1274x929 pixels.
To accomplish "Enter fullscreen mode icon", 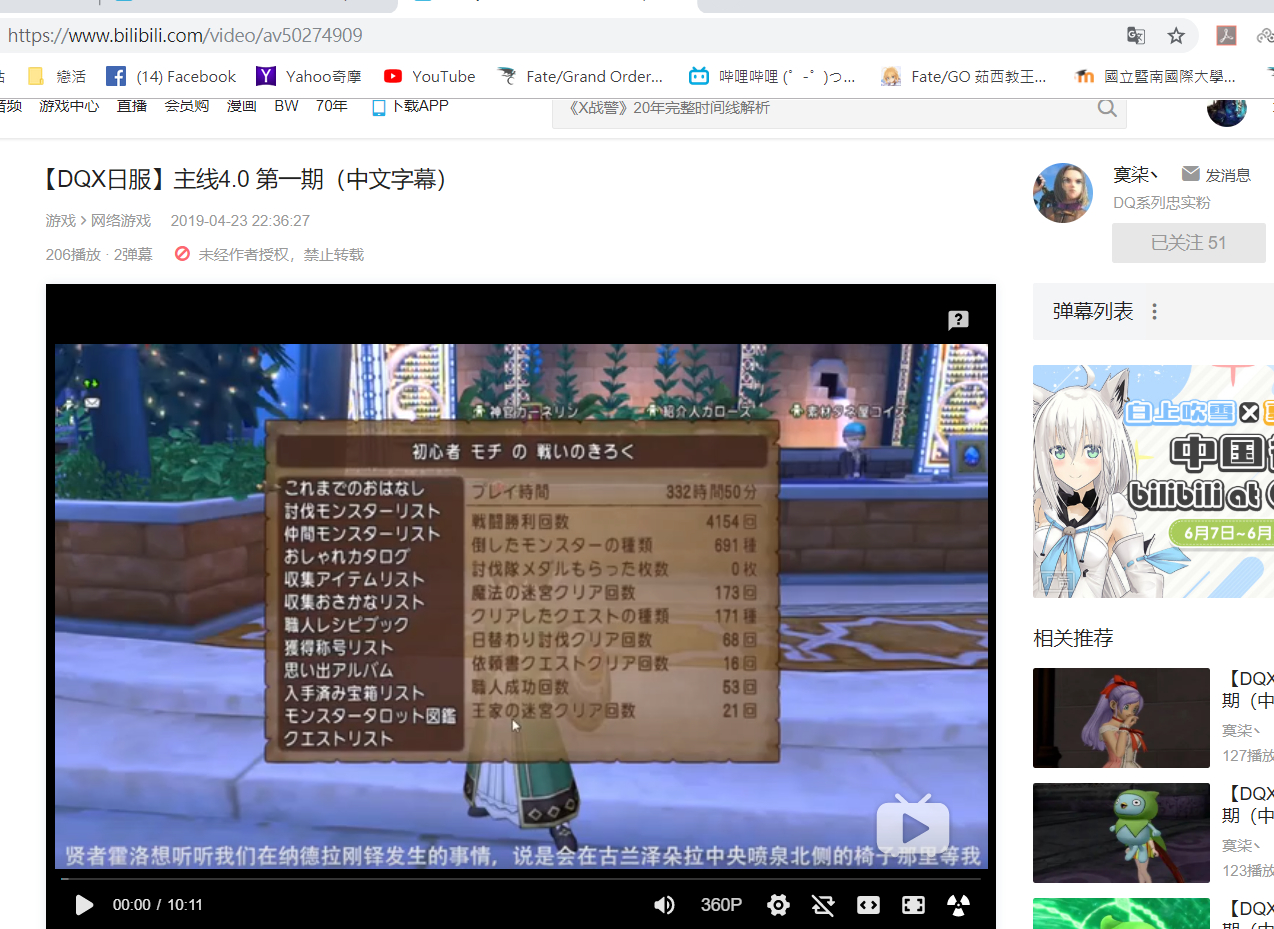I will point(913,905).
